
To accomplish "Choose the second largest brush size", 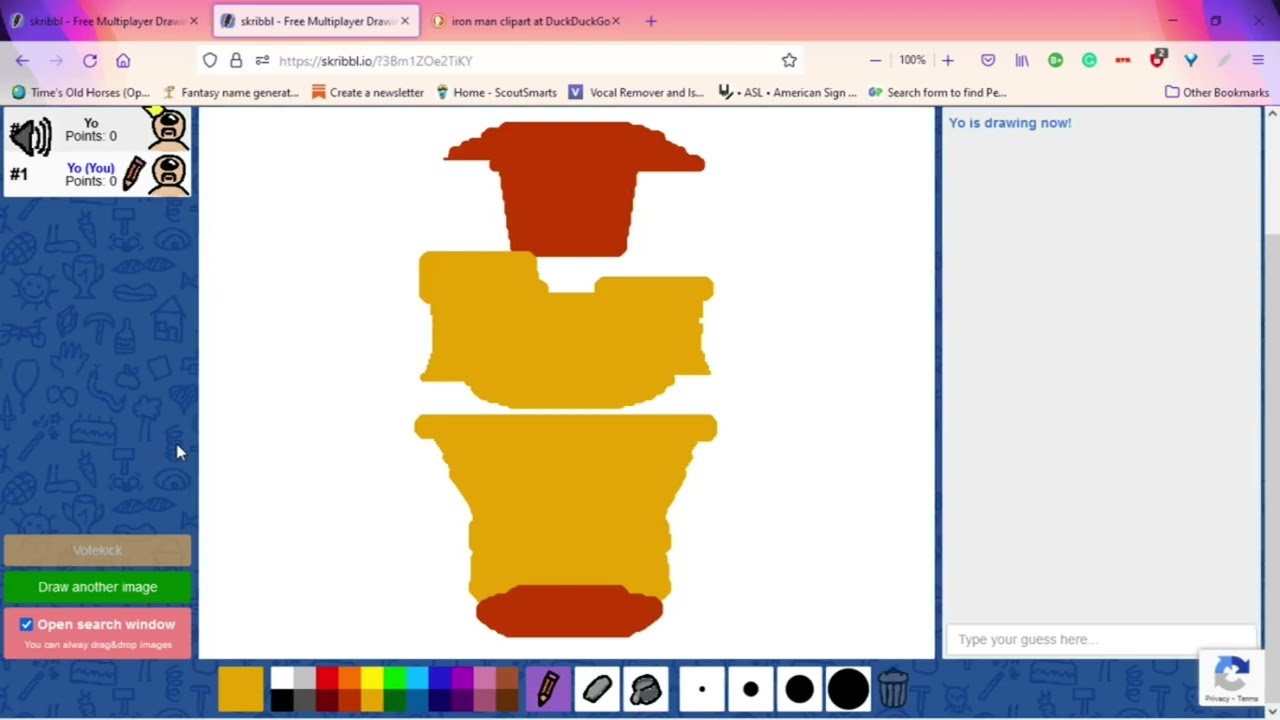I will pyautogui.click(x=800, y=689).
